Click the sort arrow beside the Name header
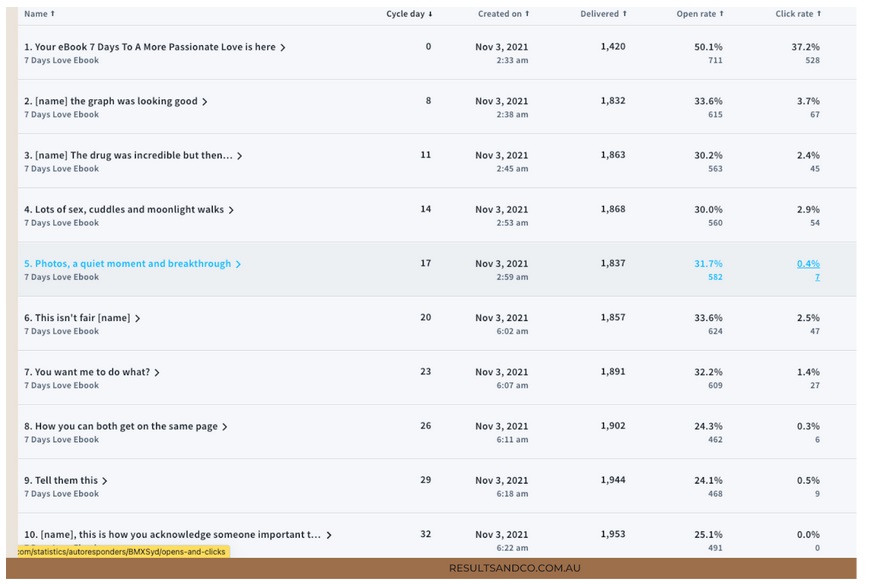Viewport: 870px width, 584px height. click(55, 14)
